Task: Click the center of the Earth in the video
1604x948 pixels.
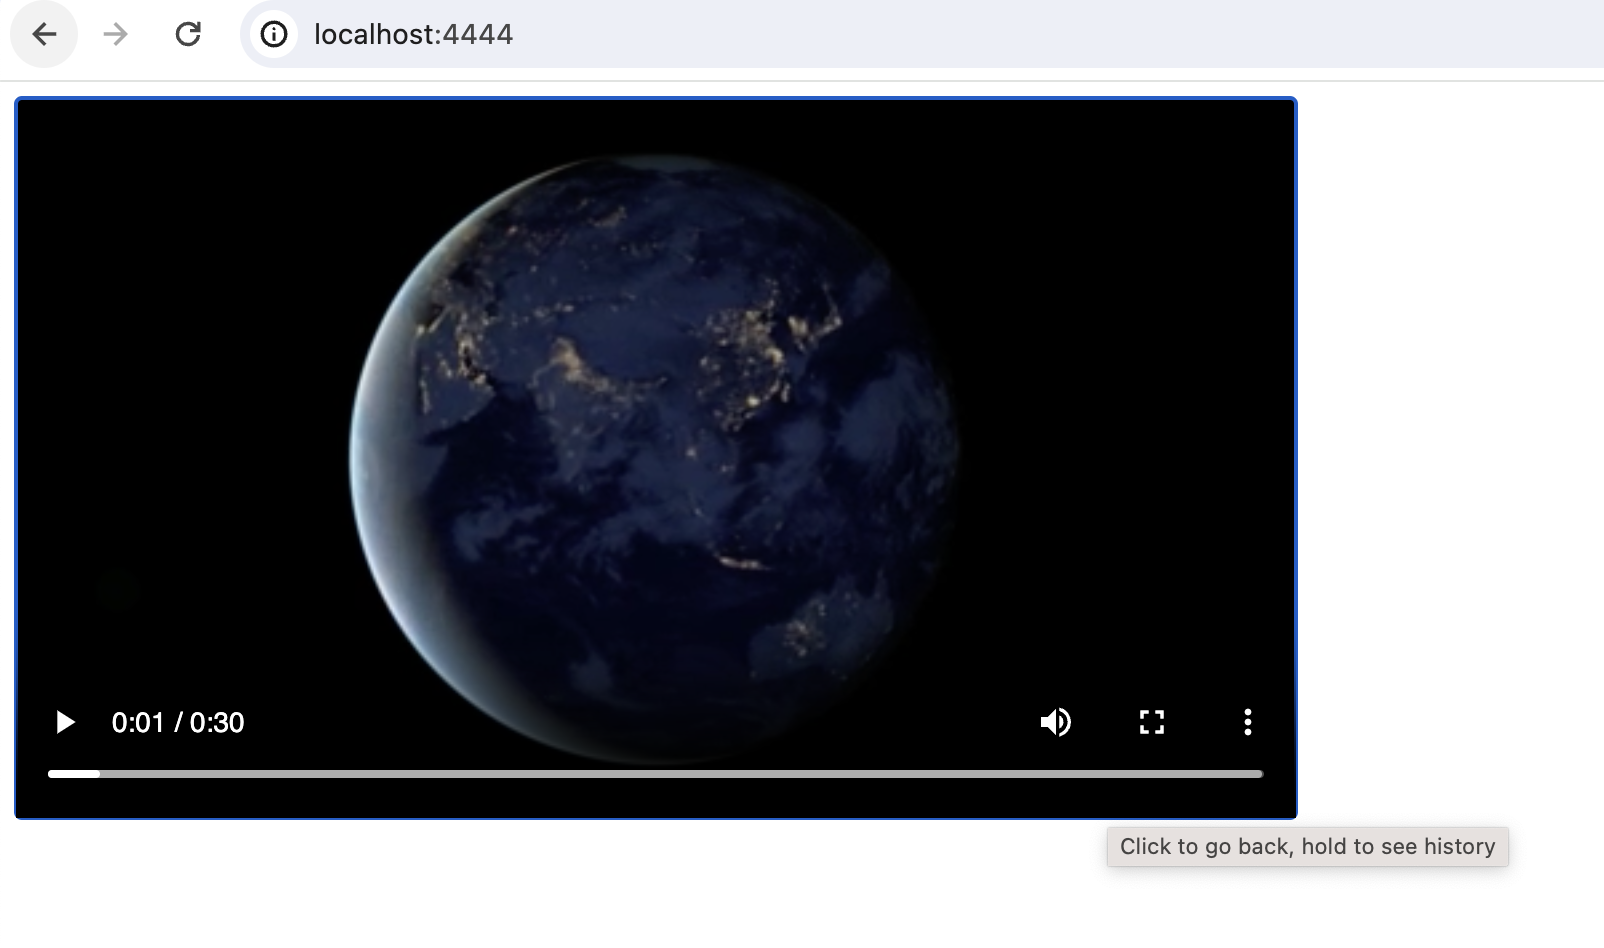Action: pyautogui.click(x=655, y=455)
